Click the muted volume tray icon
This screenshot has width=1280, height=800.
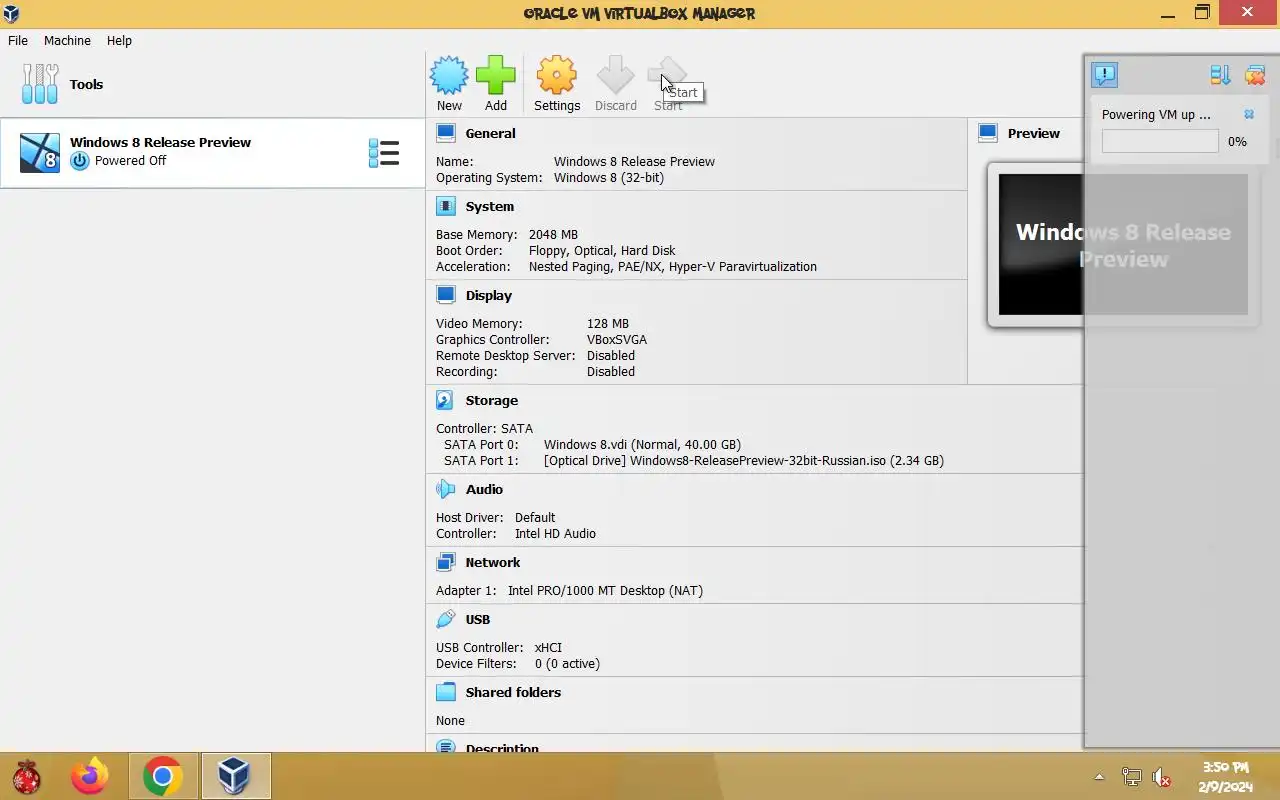[1161, 777]
